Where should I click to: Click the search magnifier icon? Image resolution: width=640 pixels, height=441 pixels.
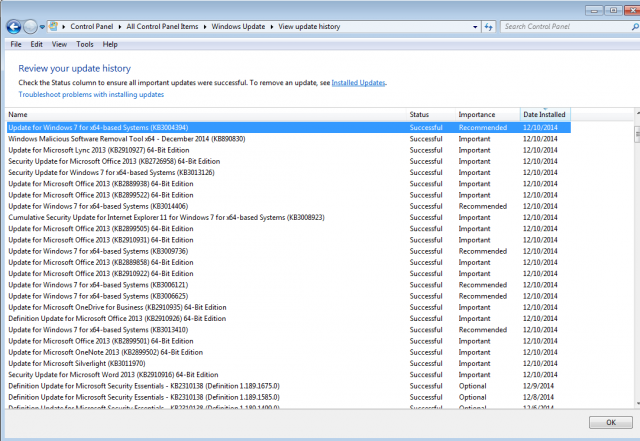[628, 27]
